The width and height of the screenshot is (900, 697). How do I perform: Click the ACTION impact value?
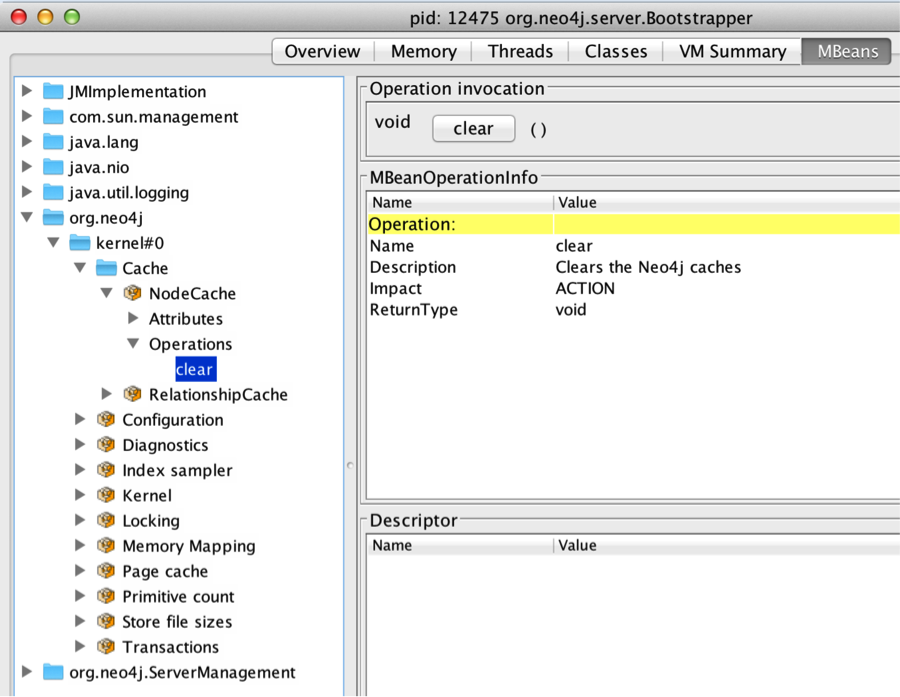[585, 288]
